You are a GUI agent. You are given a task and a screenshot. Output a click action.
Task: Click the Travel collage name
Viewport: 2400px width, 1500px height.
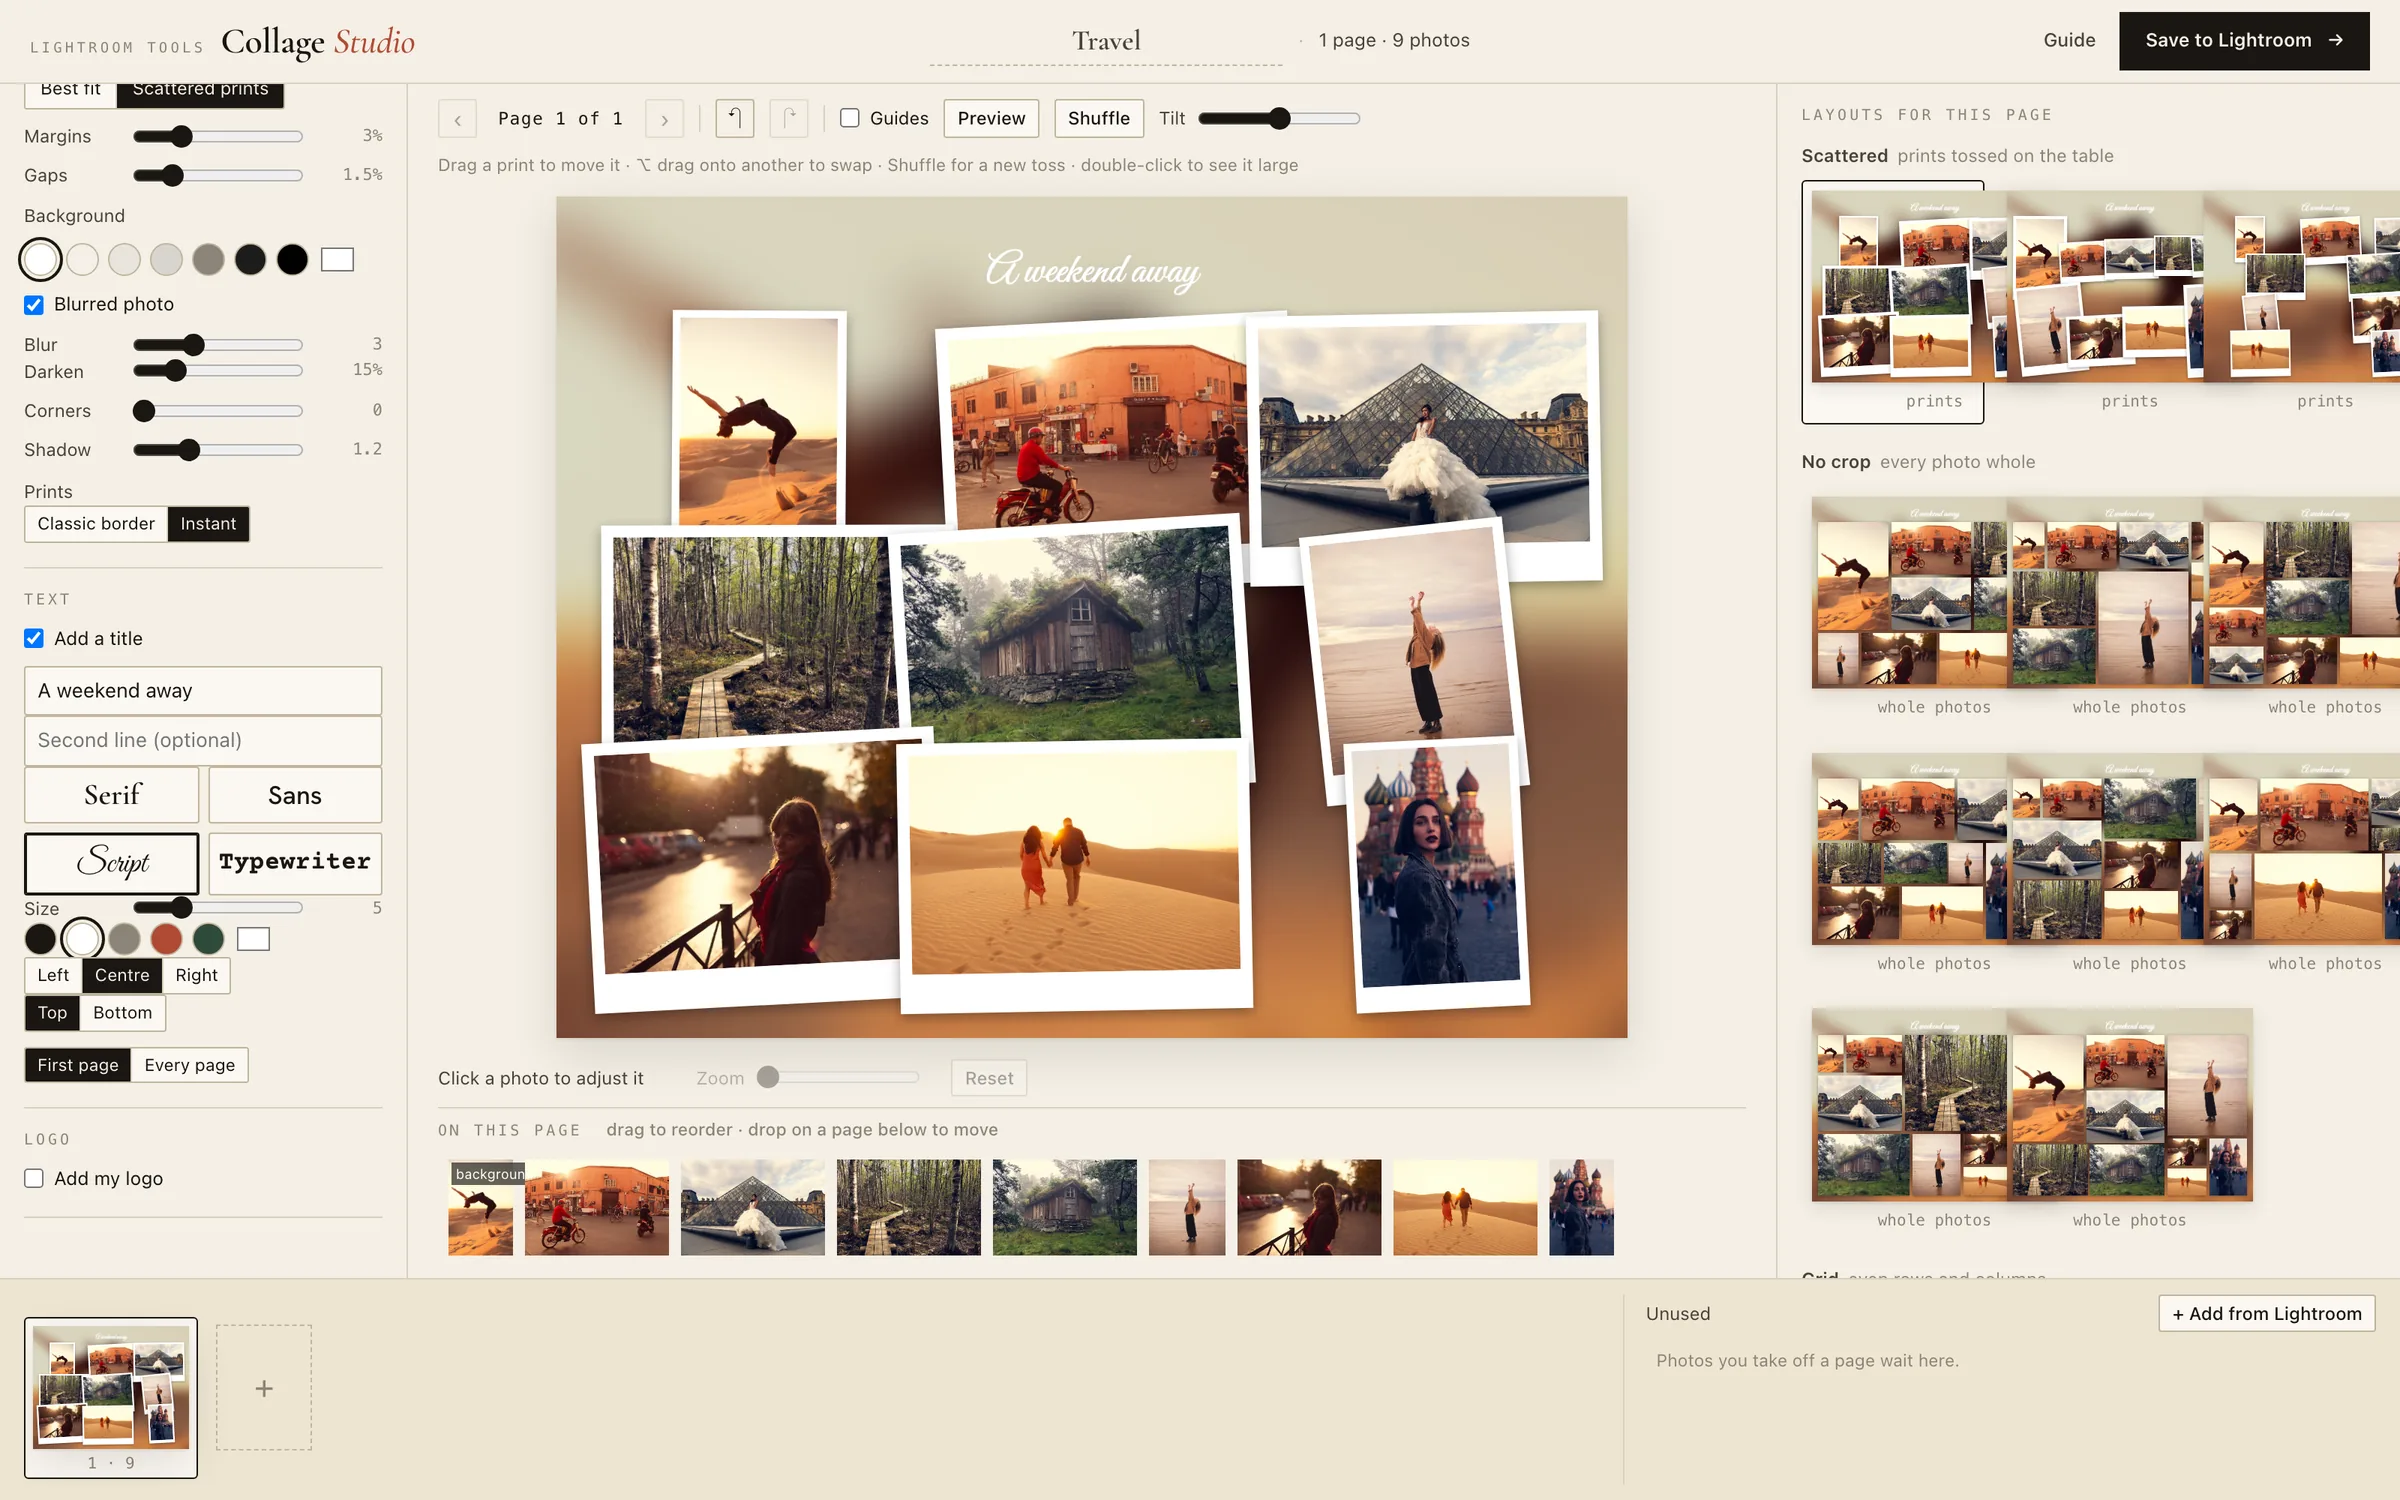click(1106, 41)
